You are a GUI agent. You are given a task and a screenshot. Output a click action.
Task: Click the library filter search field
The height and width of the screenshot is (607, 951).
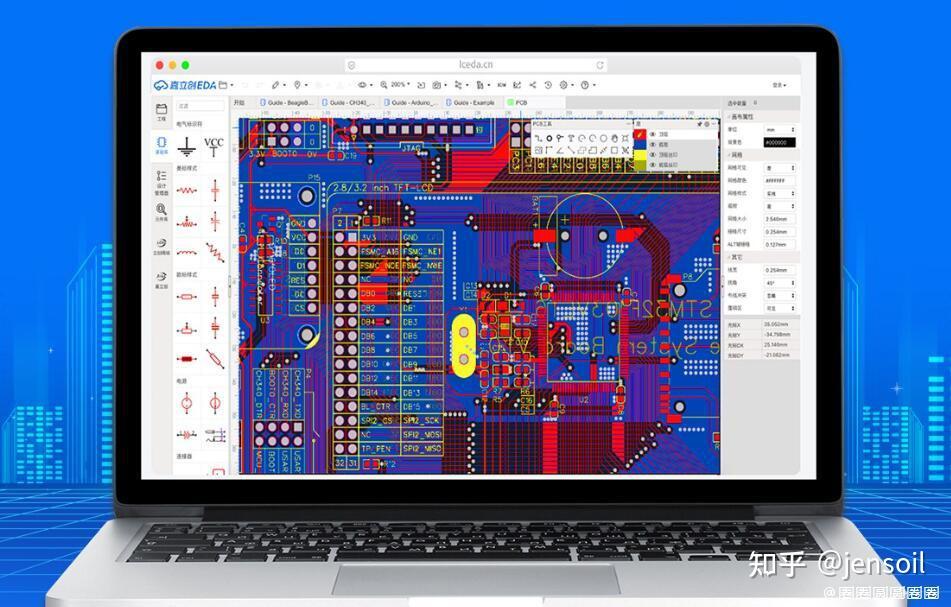(200, 106)
